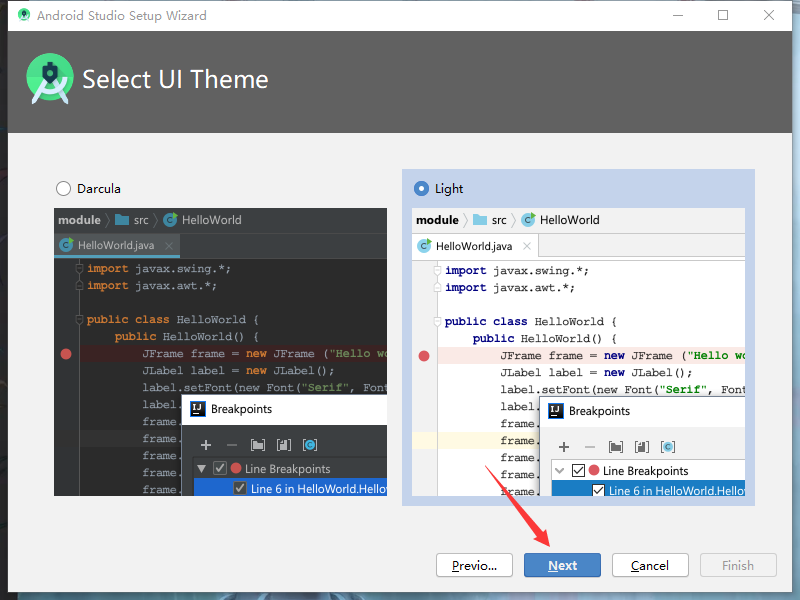Collapse Line Breakpoints triangle in Darcula preview

[x=202, y=468]
